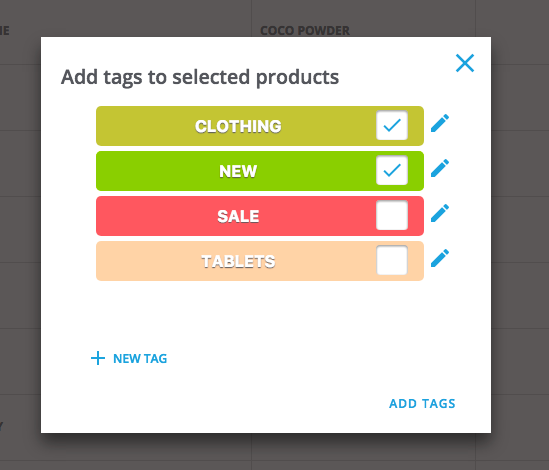Select the red SALE tag label

coord(238,216)
